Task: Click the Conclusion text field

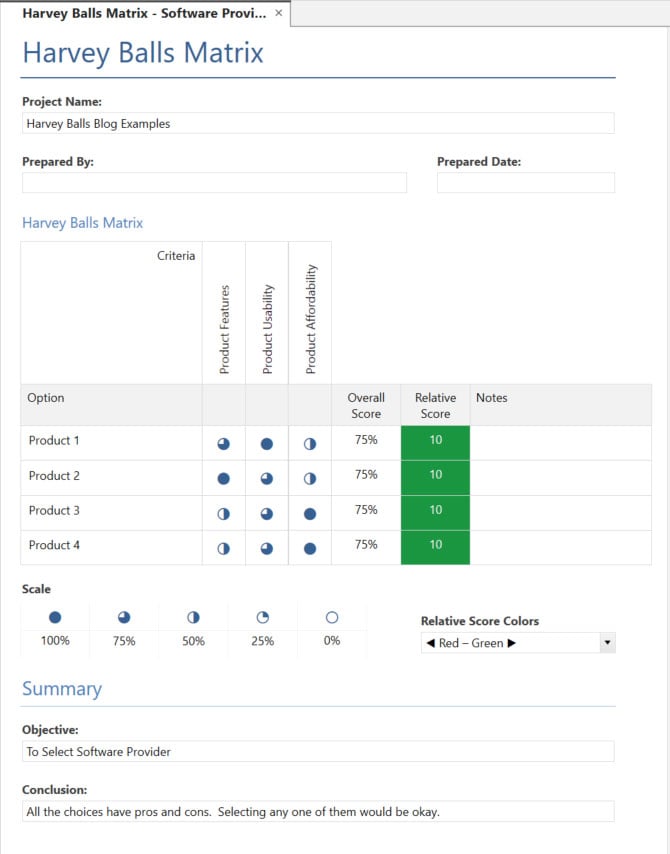Action: click(318, 811)
